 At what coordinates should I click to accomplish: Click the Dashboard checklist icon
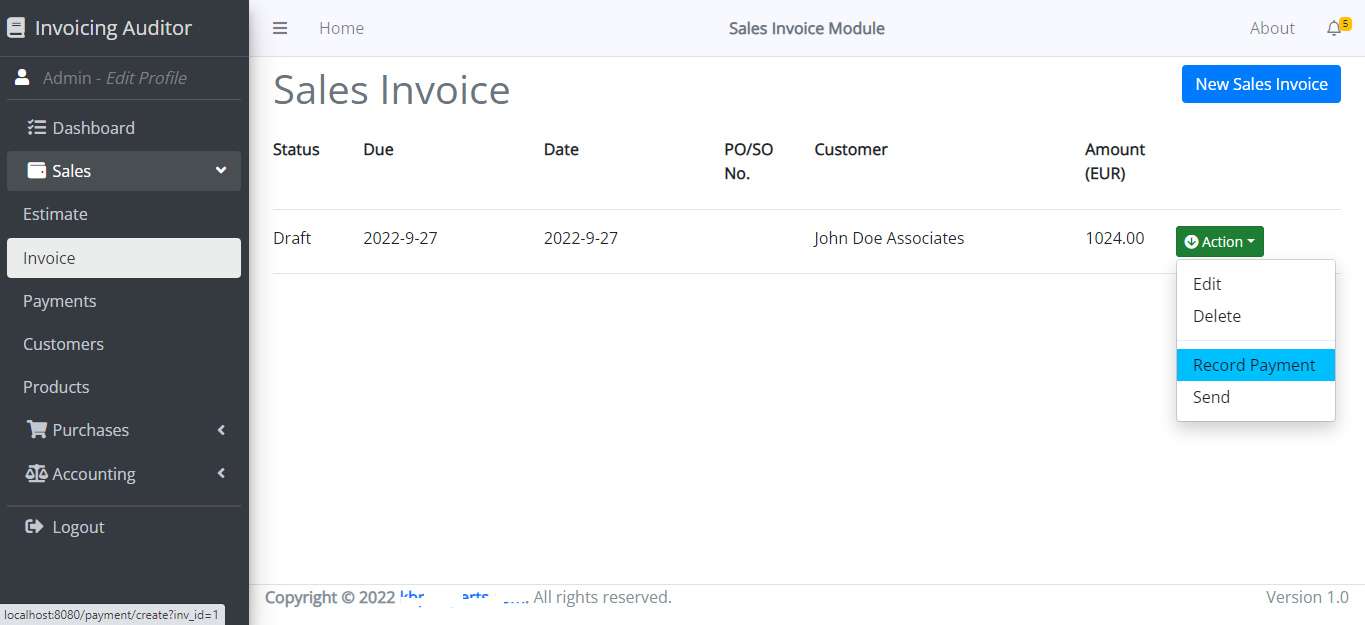[37, 128]
